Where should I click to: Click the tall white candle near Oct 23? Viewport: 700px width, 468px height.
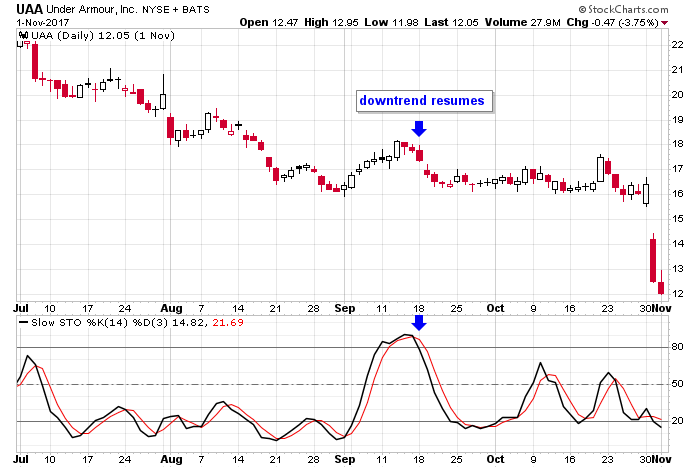pos(601,170)
